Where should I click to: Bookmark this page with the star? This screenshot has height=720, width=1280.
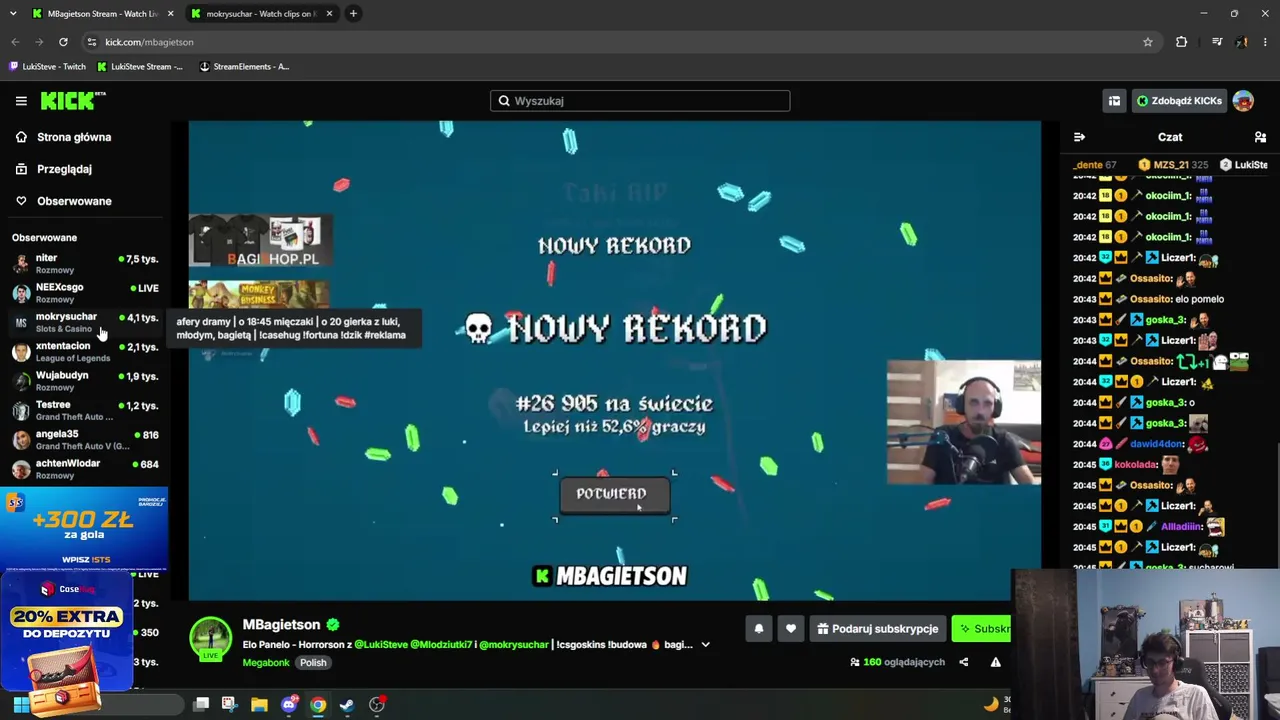pos(1148,42)
